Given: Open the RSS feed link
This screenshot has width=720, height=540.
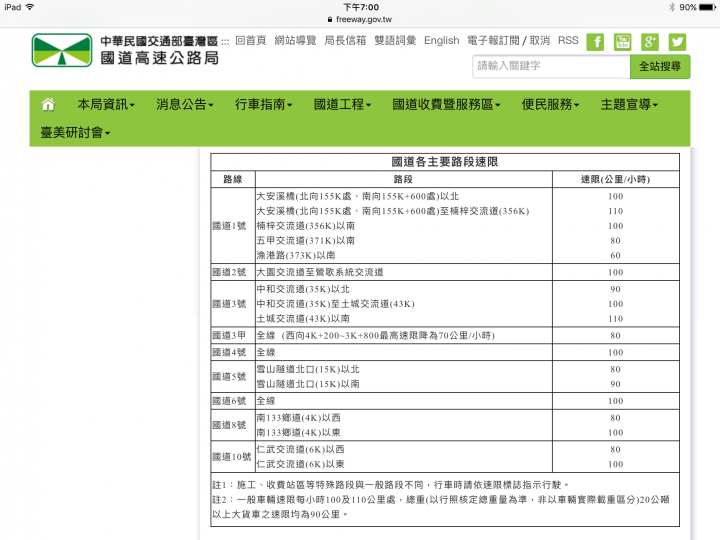Looking at the screenshot, I should [x=568, y=40].
